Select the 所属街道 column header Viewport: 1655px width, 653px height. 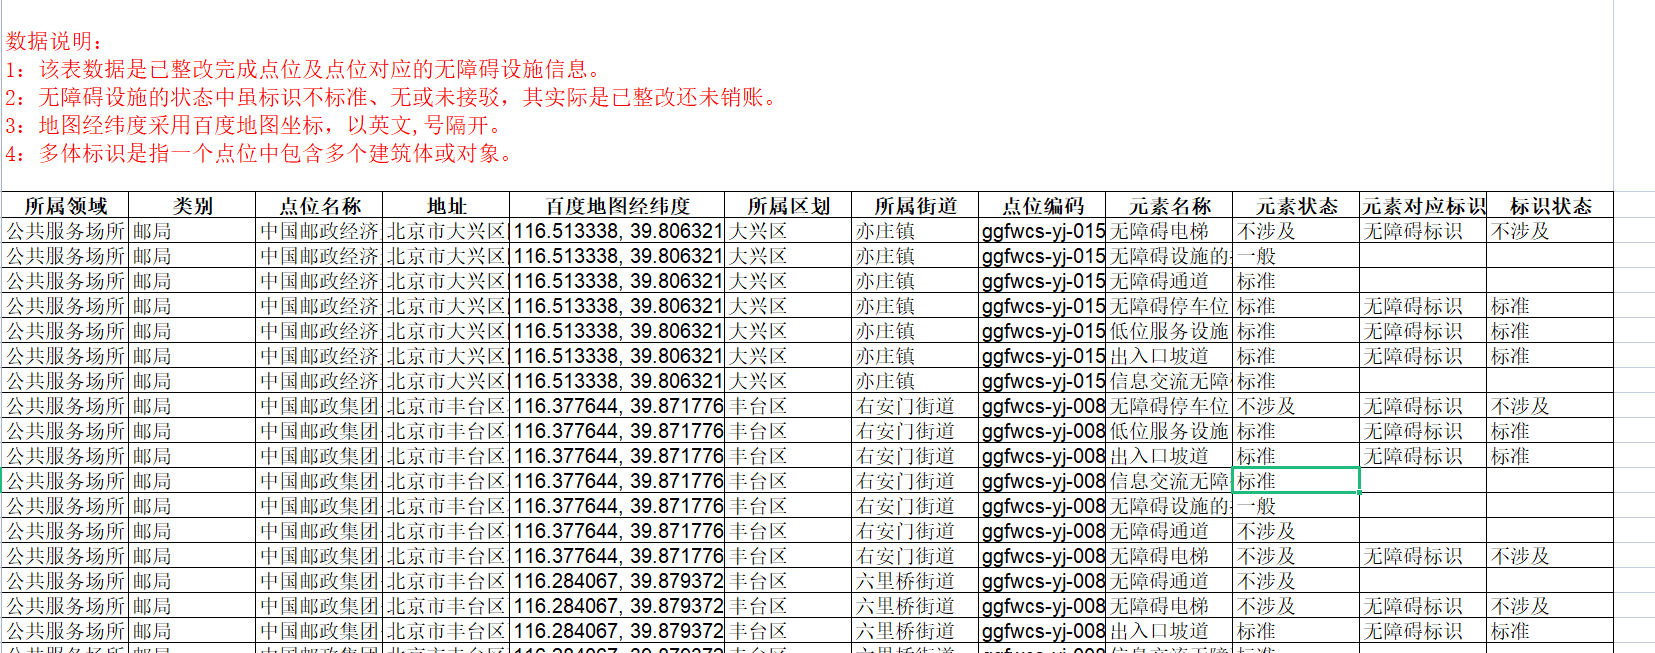pos(914,206)
